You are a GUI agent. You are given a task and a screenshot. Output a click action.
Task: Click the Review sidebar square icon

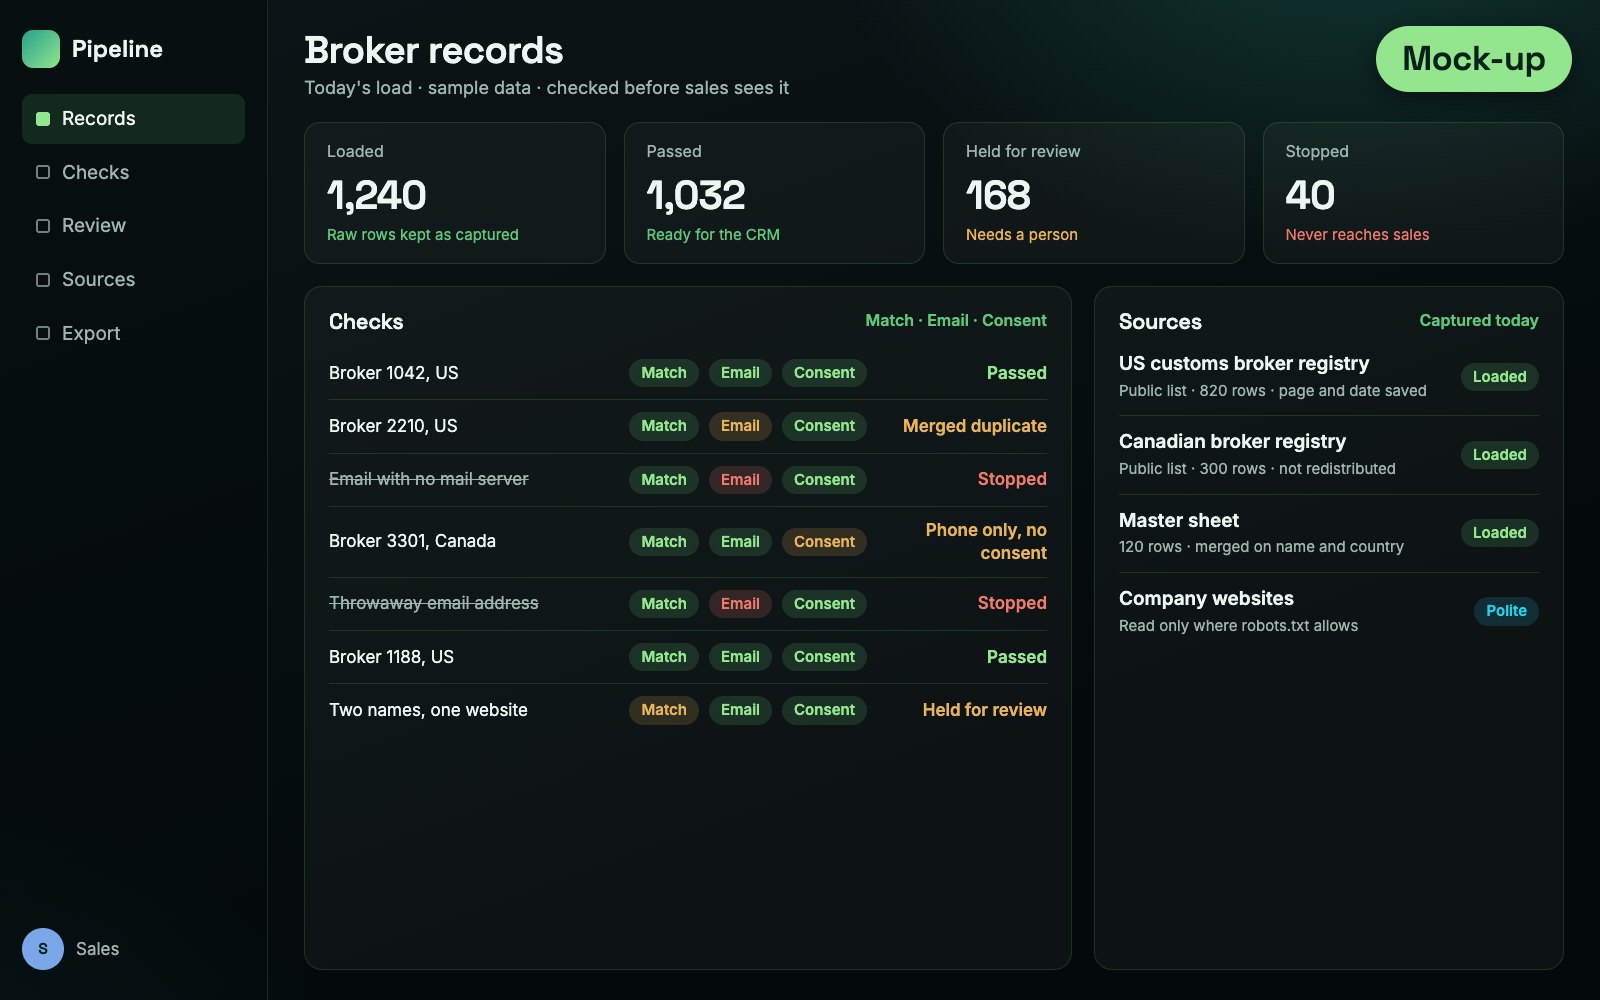click(x=43, y=226)
